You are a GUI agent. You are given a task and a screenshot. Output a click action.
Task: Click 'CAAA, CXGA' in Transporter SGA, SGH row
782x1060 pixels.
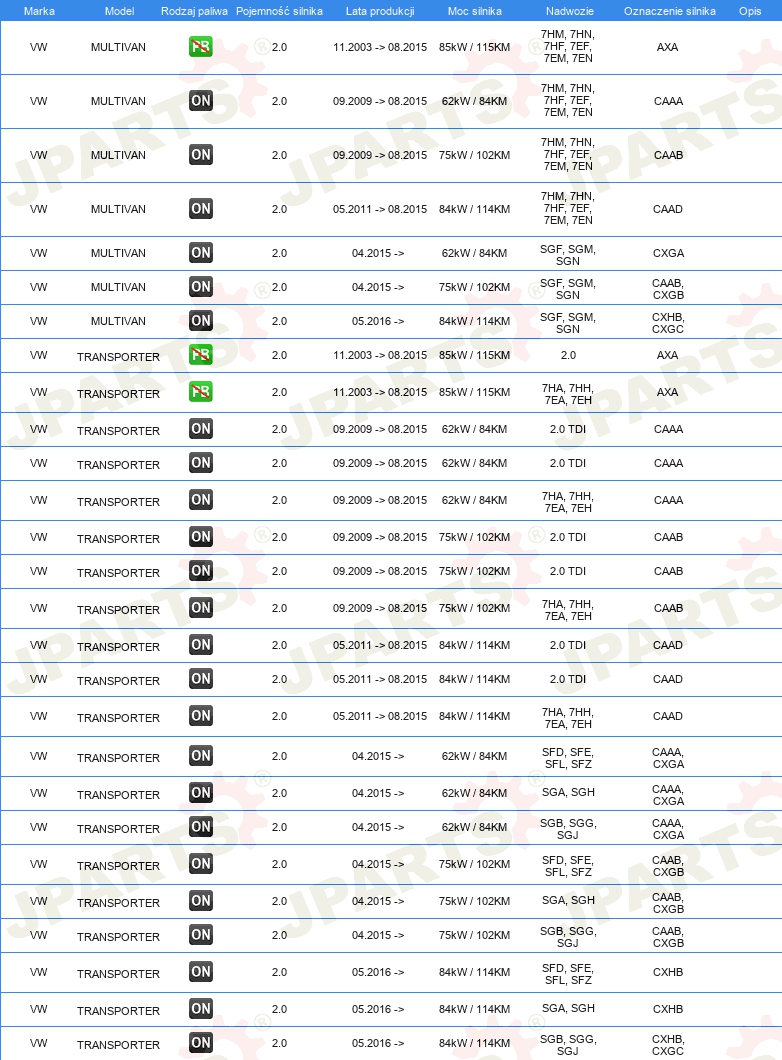tap(668, 795)
